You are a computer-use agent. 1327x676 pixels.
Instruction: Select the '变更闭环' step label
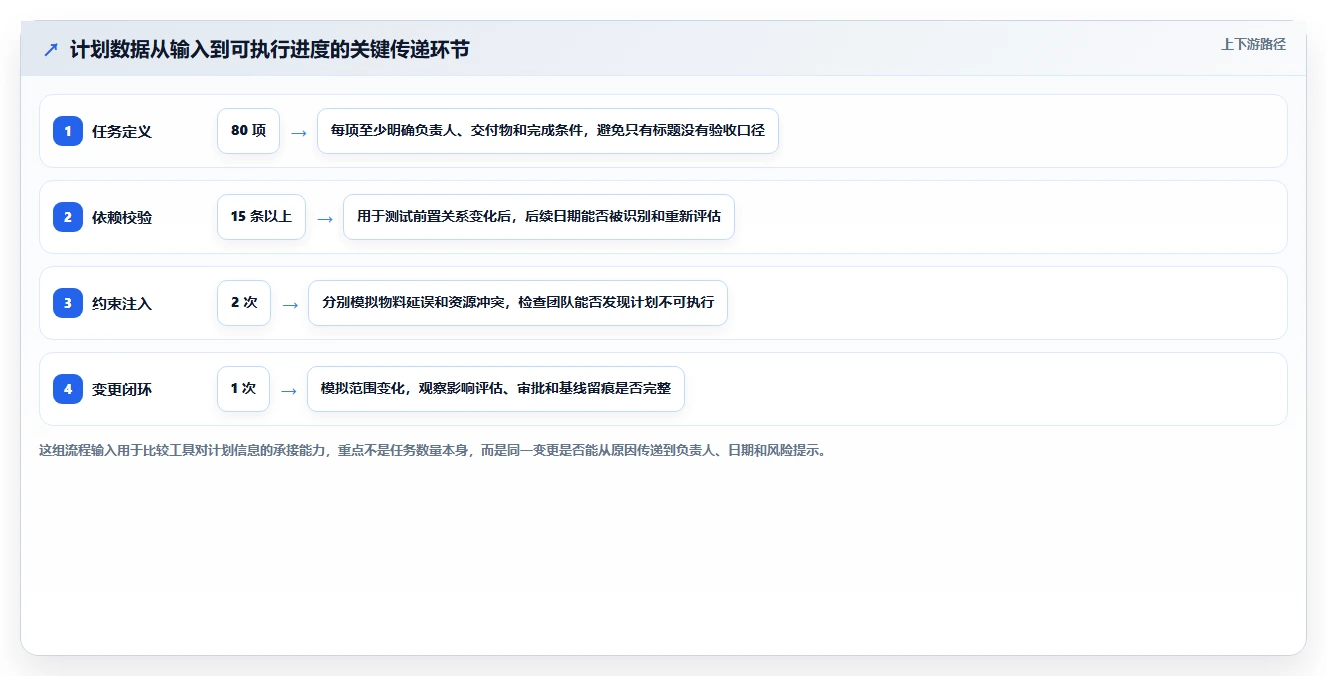coord(122,389)
